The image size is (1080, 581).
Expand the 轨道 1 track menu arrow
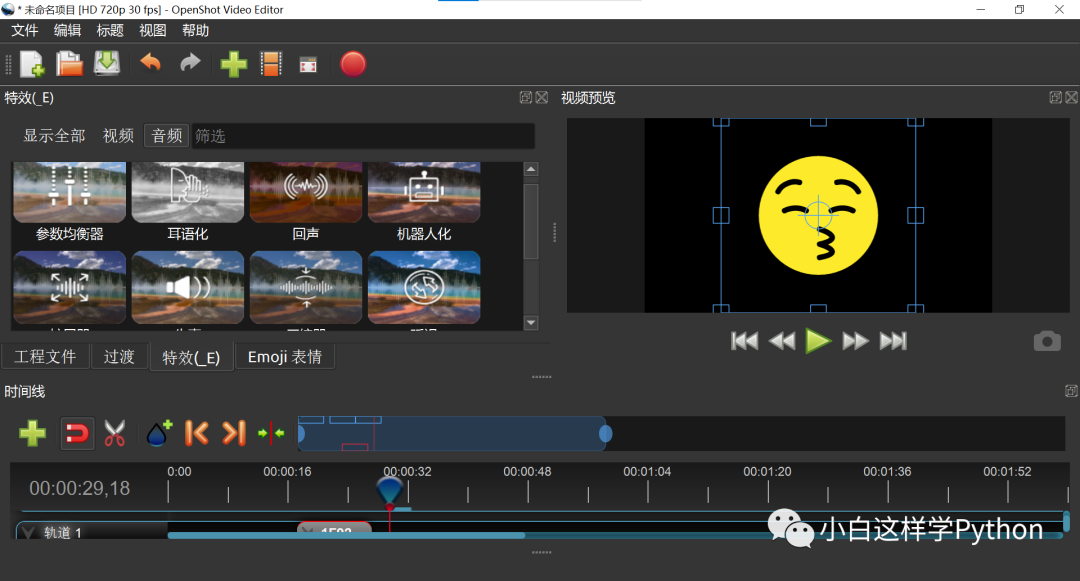28,532
